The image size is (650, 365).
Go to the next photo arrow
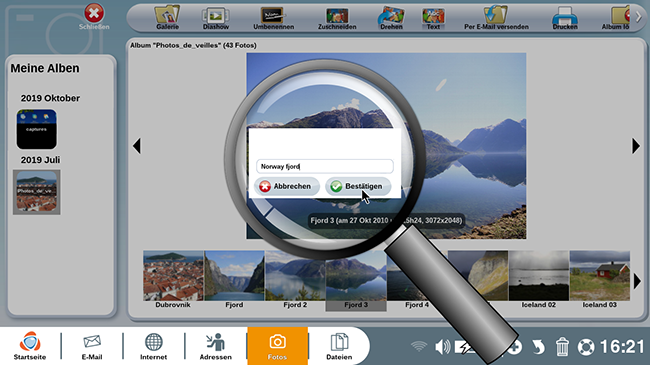(636, 146)
